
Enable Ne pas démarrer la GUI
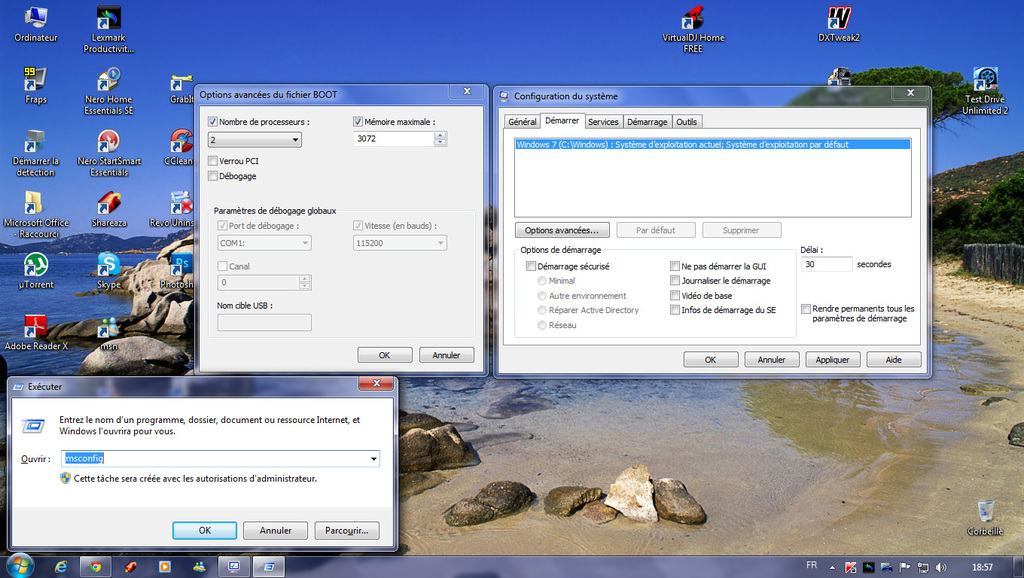(675, 267)
